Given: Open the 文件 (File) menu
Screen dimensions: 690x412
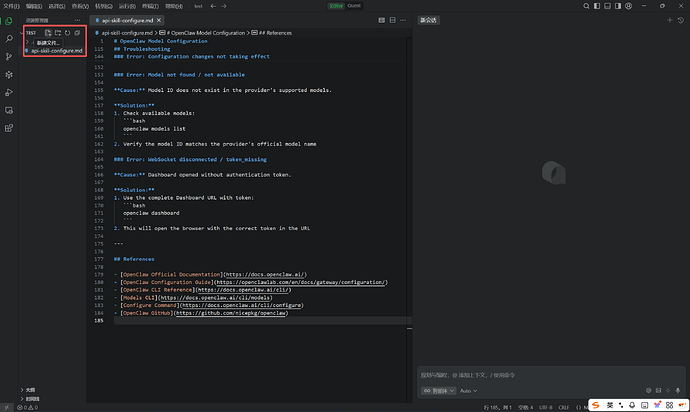Looking at the screenshot, I should [12, 6].
